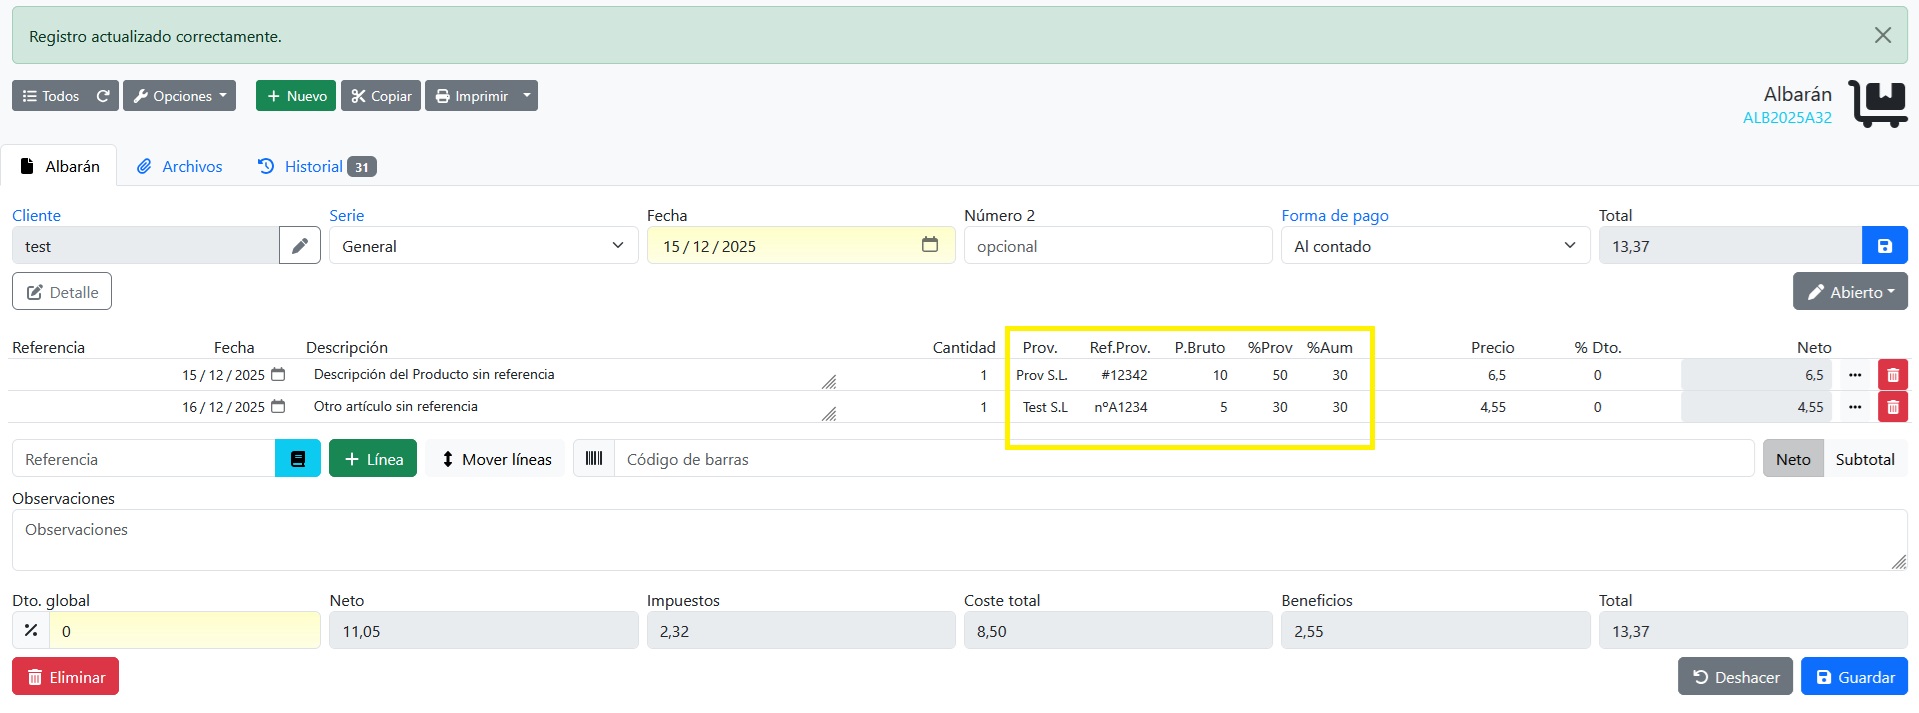Select the Neto toggle button
This screenshot has height=713, width=1919.
1792,459
